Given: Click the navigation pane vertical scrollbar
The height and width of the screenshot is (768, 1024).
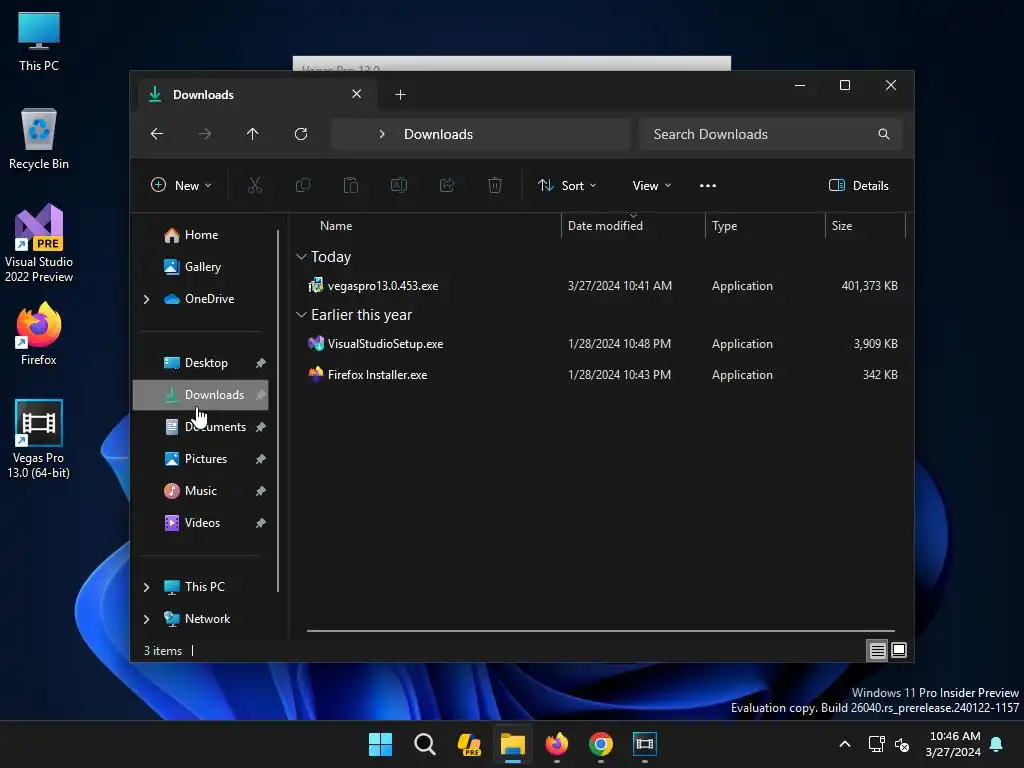Looking at the screenshot, I should pyautogui.click(x=278, y=411).
